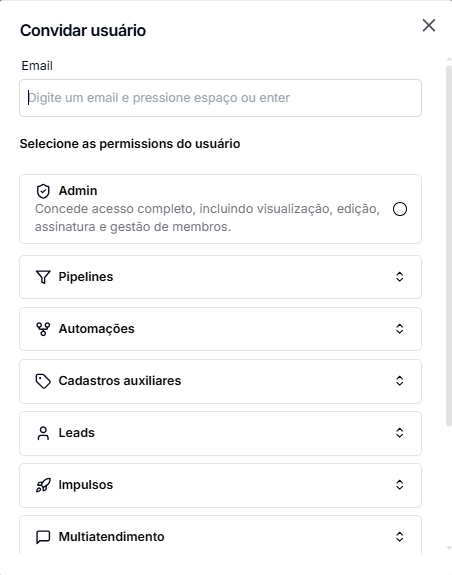This screenshot has height=575, width=452.
Task: Expand the Pipelines permissions chevron
Action: point(400,277)
